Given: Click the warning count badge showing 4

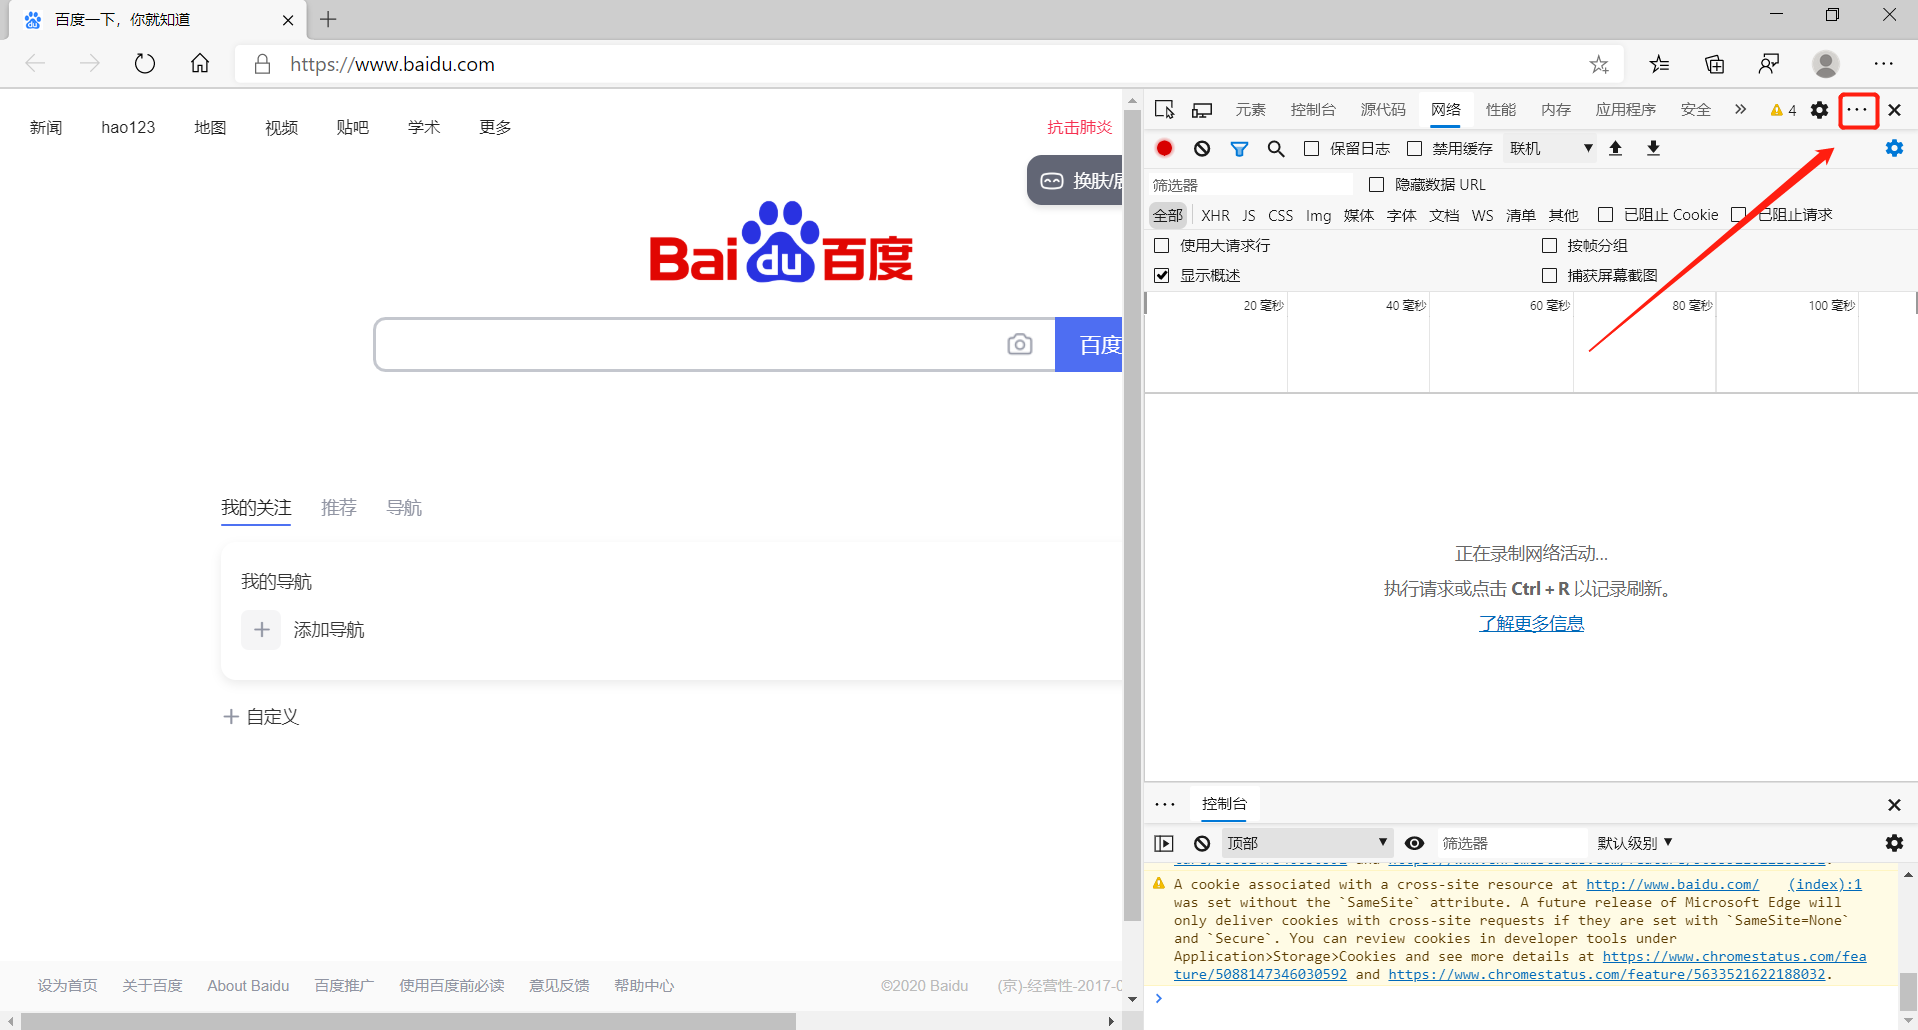Looking at the screenshot, I should (x=1783, y=110).
